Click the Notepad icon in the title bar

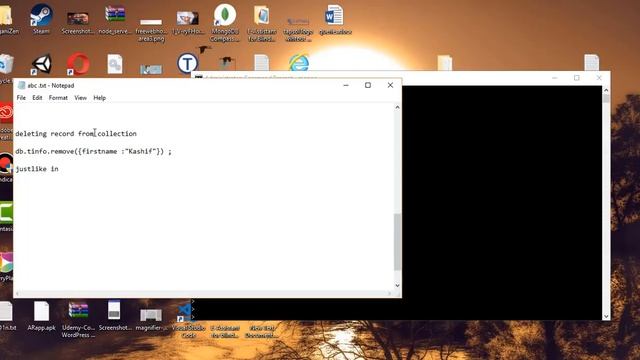[x=21, y=85]
